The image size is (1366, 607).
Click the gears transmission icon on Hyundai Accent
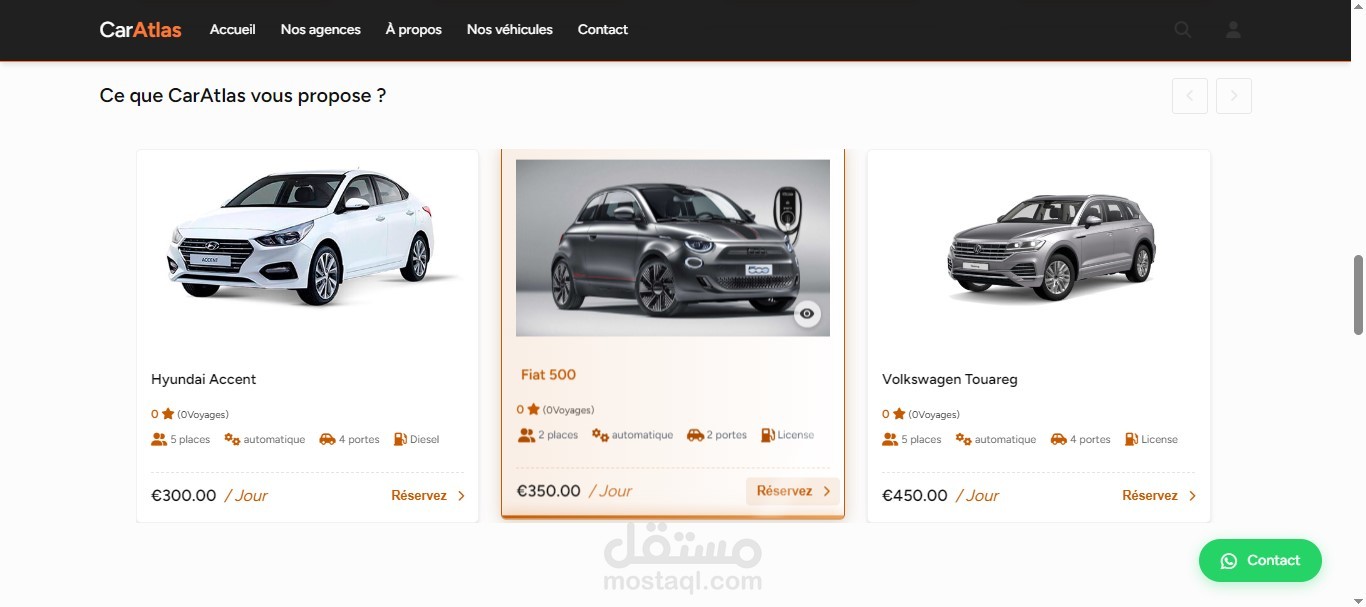(232, 439)
